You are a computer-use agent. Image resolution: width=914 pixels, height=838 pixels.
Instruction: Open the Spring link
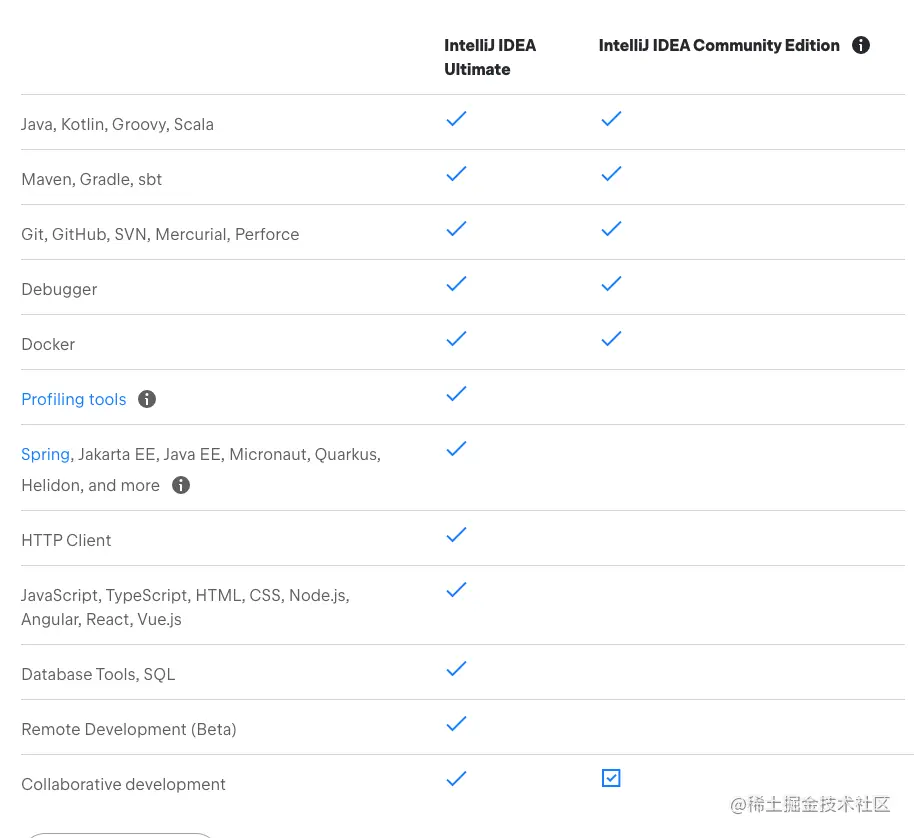pos(45,454)
